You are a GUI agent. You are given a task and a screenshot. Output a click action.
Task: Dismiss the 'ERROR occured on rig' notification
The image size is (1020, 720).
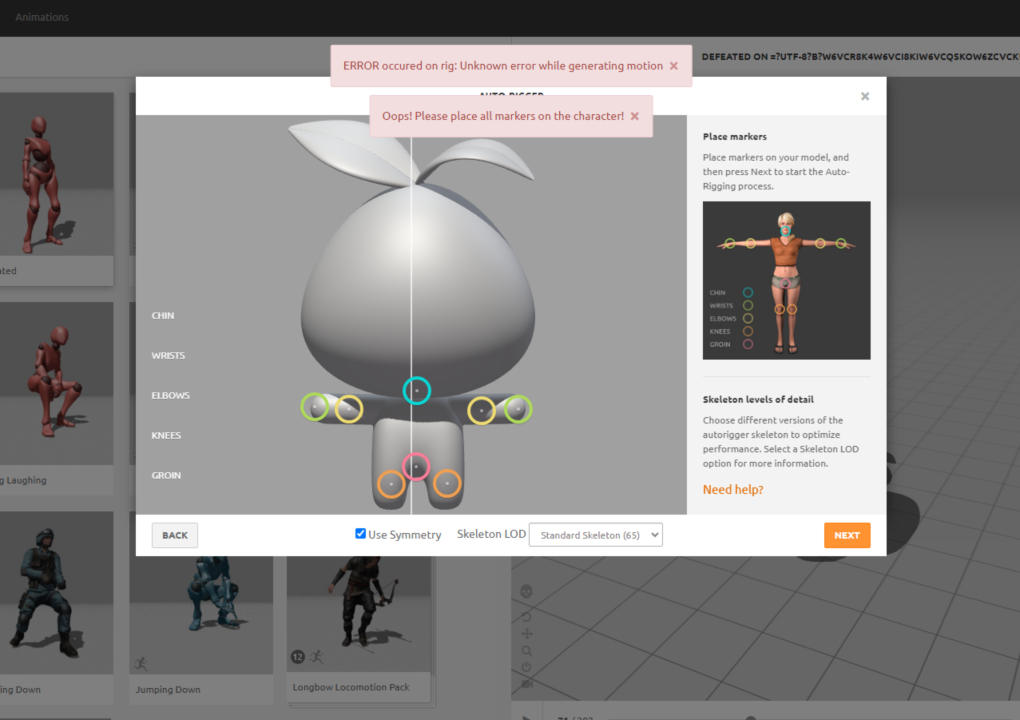click(x=674, y=66)
